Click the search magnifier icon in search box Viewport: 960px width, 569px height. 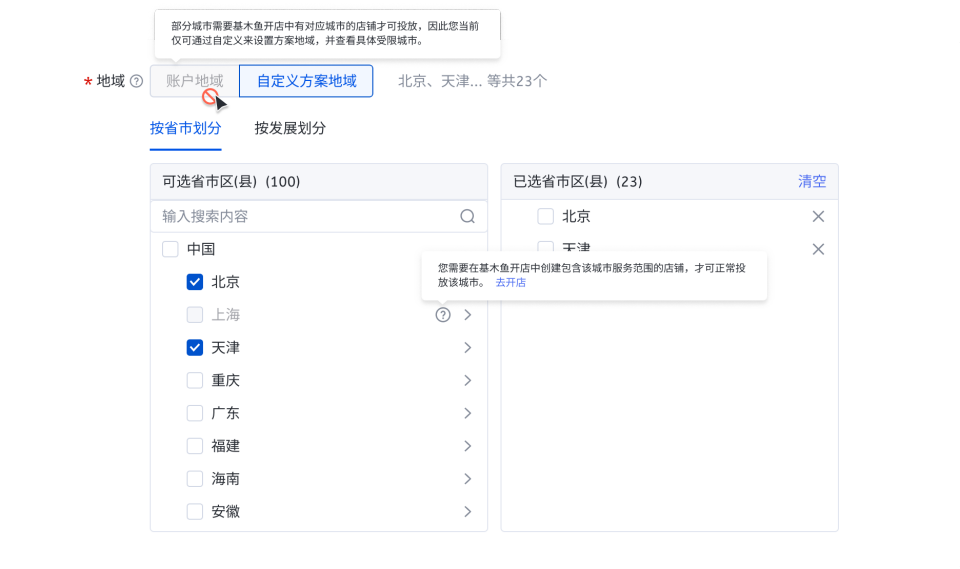click(x=467, y=216)
